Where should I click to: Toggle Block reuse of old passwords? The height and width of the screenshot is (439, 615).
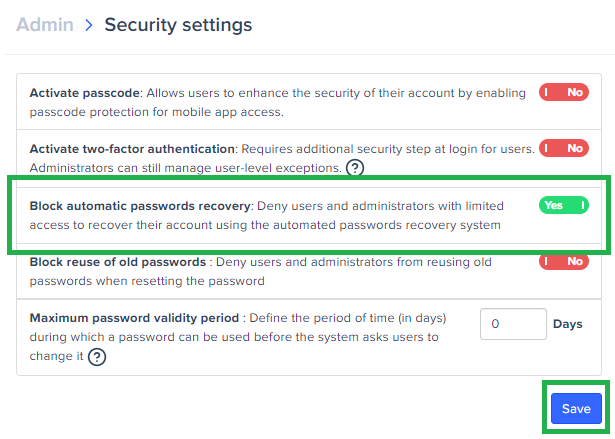563,261
